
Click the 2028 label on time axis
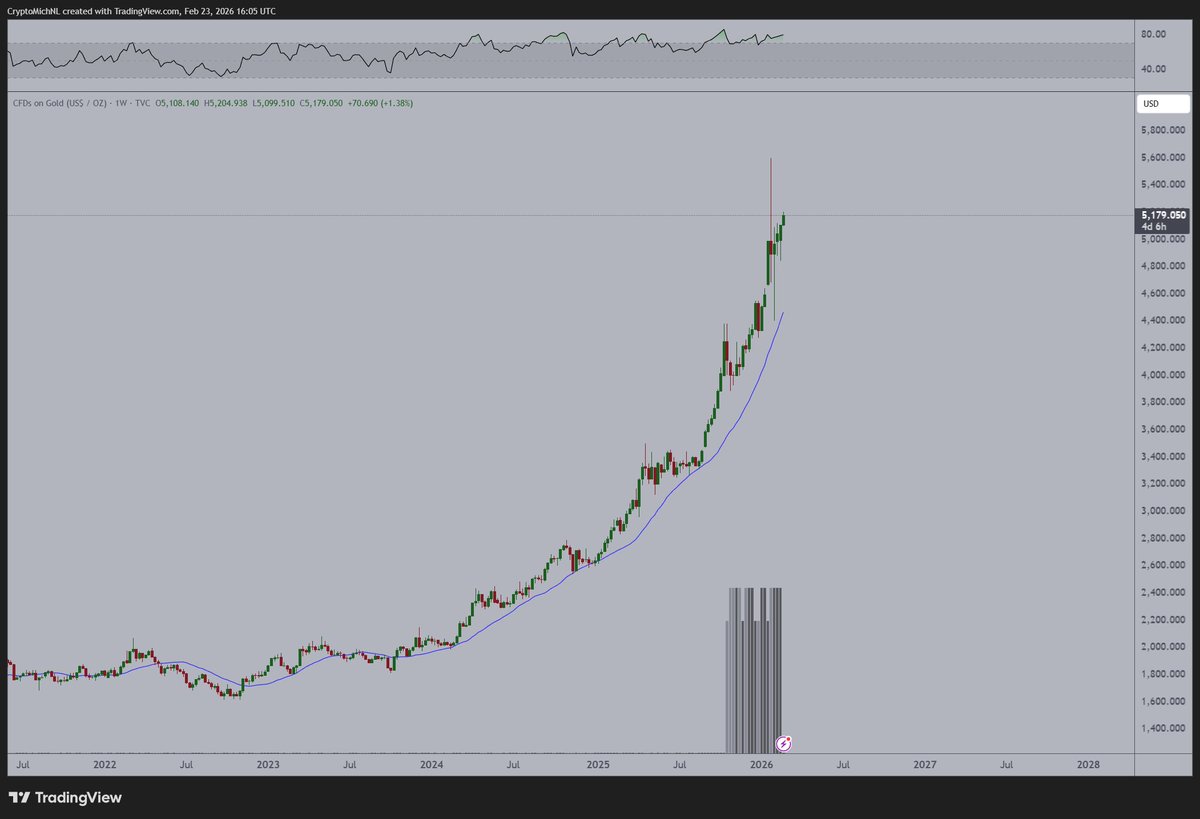1088,765
